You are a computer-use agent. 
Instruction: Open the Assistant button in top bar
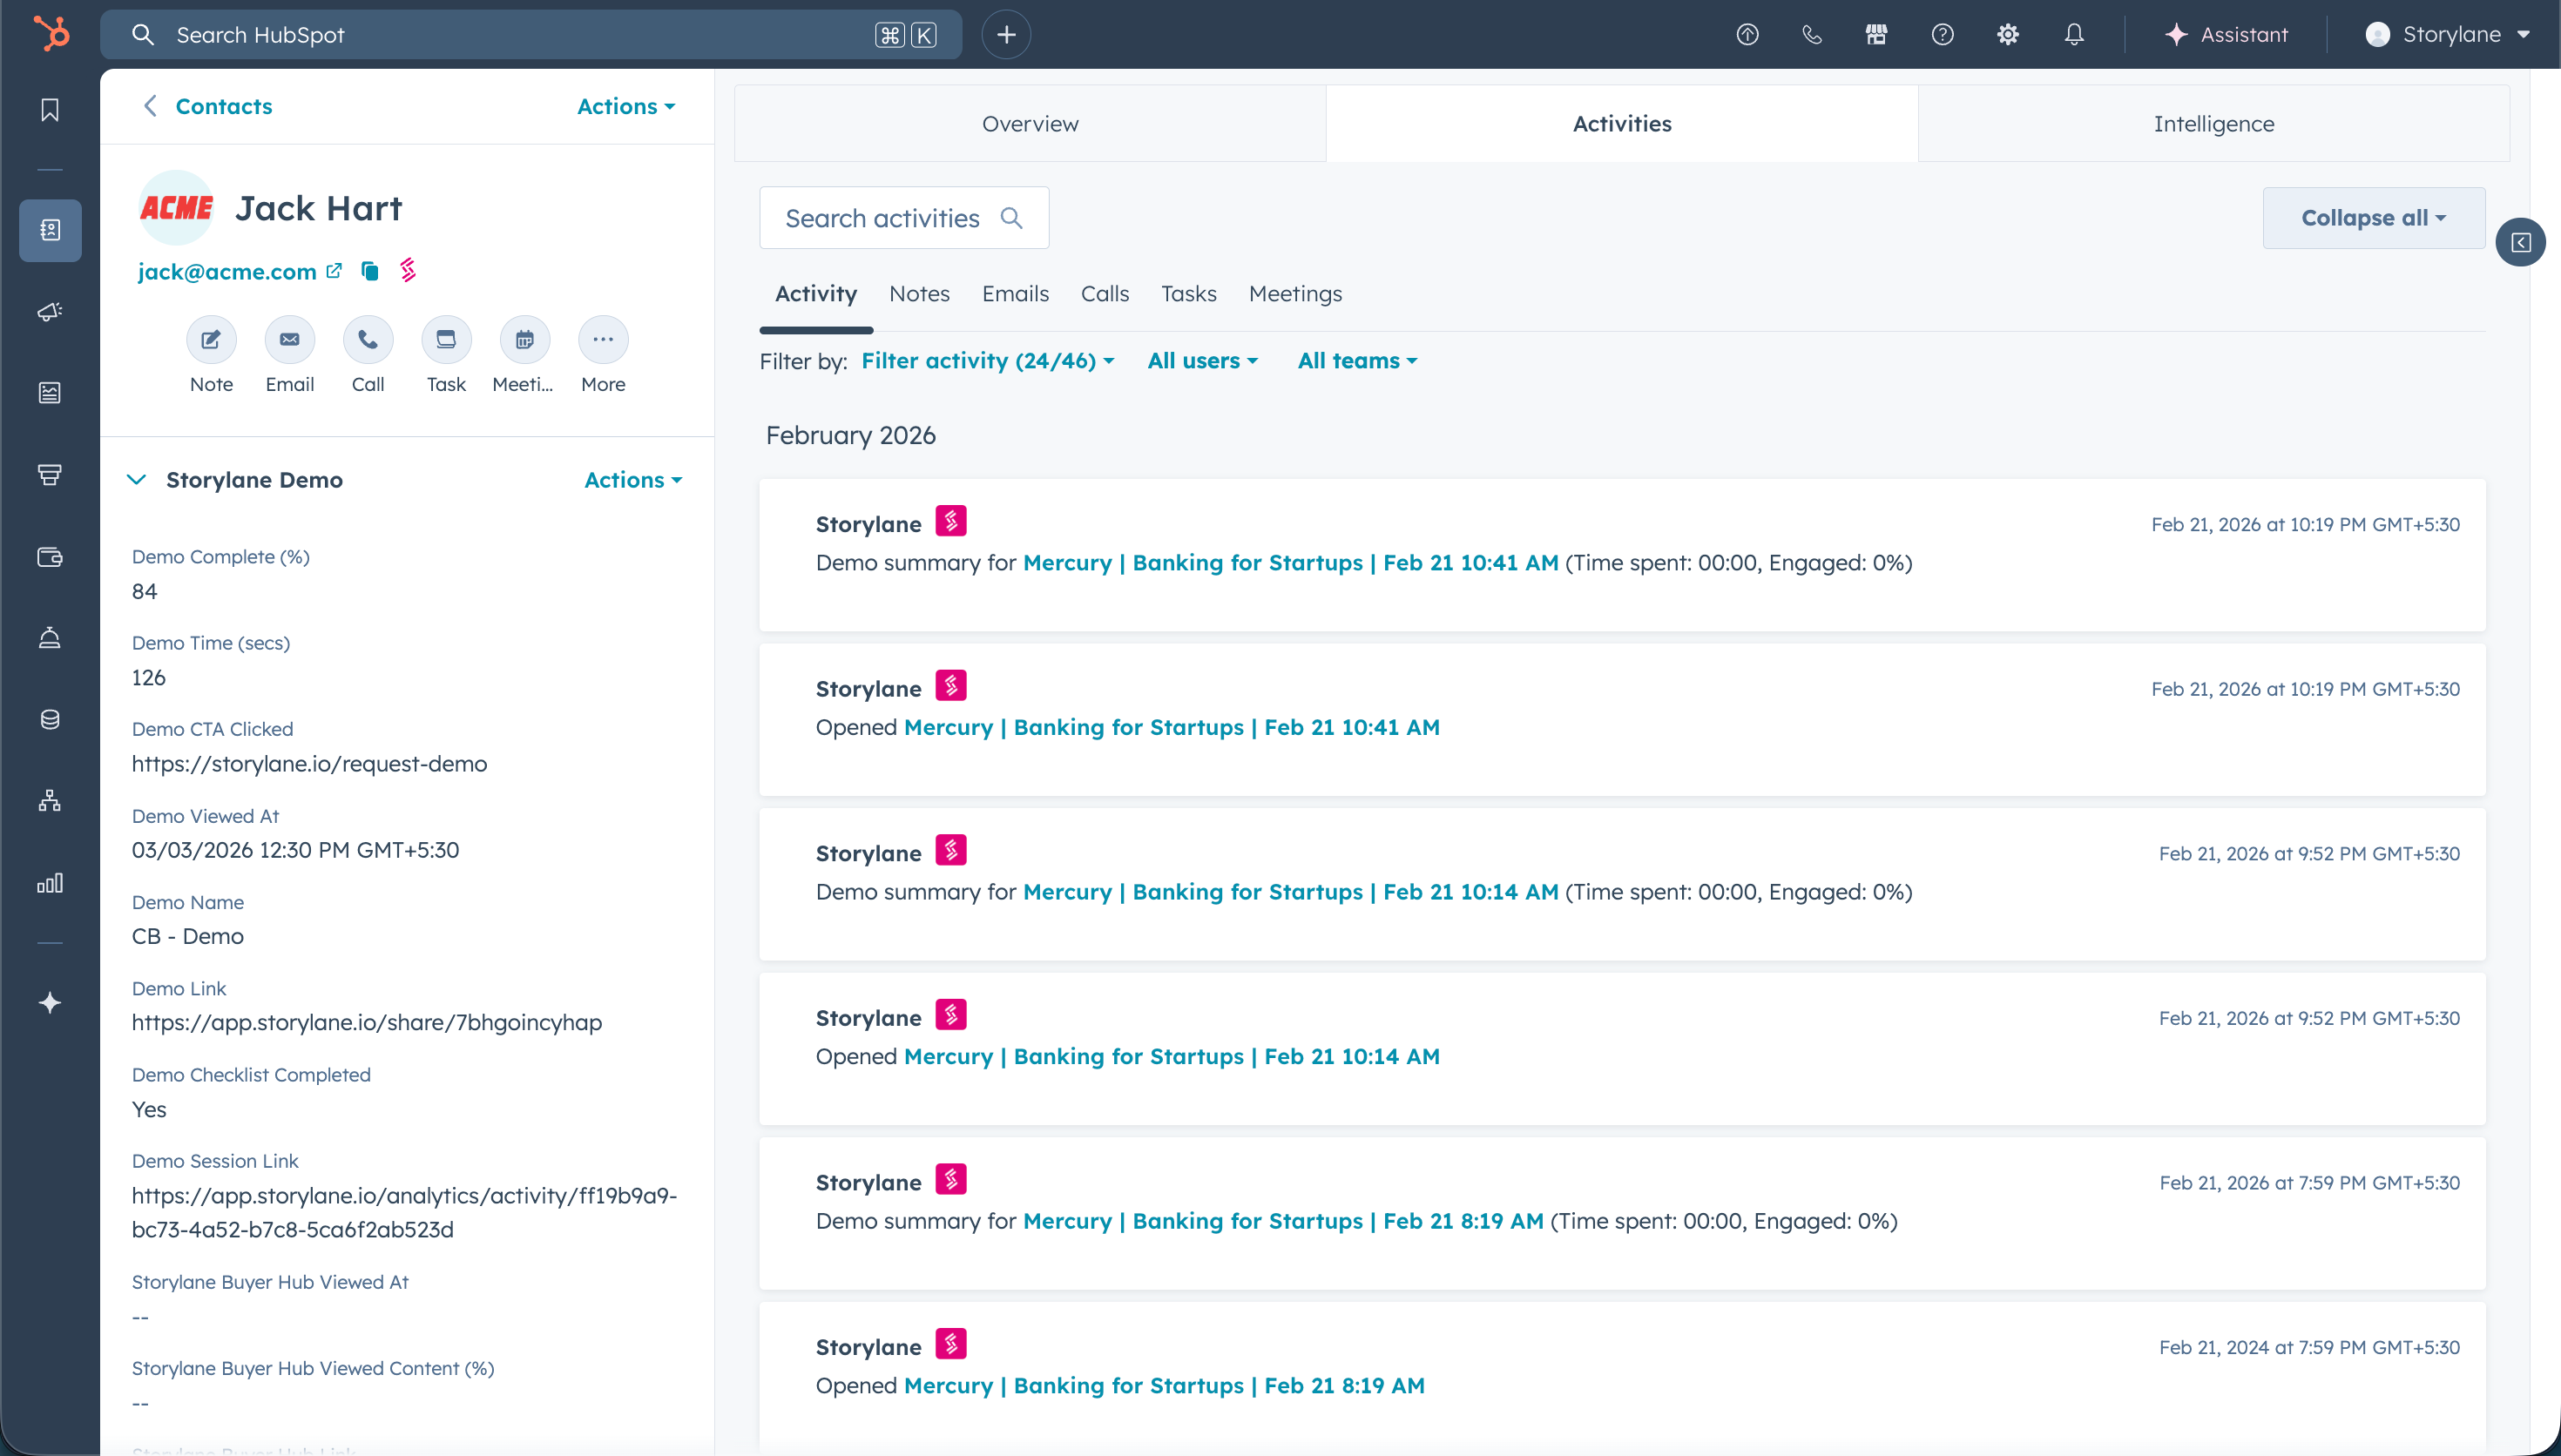point(2226,35)
